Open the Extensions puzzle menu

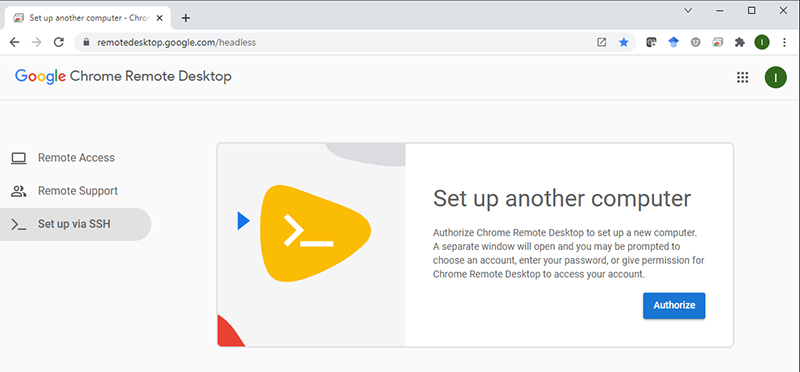pyautogui.click(x=739, y=42)
